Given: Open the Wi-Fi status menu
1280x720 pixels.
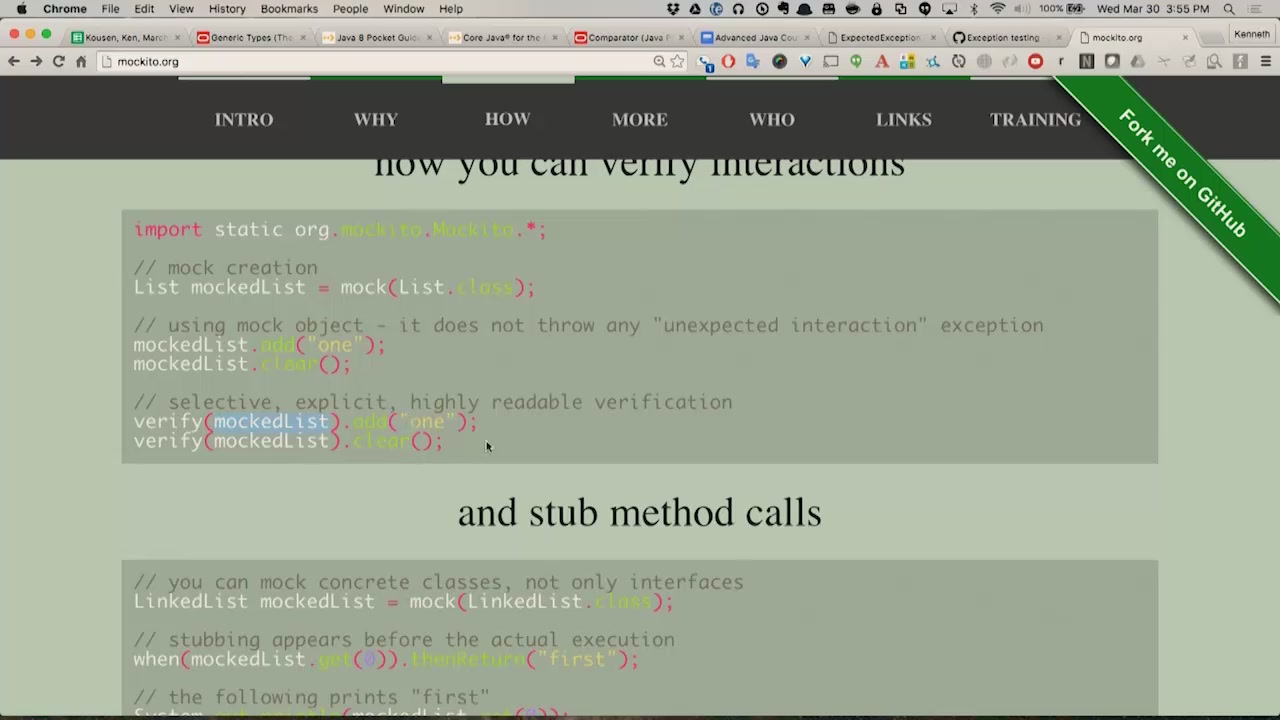Looking at the screenshot, I should [x=997, y=9].
